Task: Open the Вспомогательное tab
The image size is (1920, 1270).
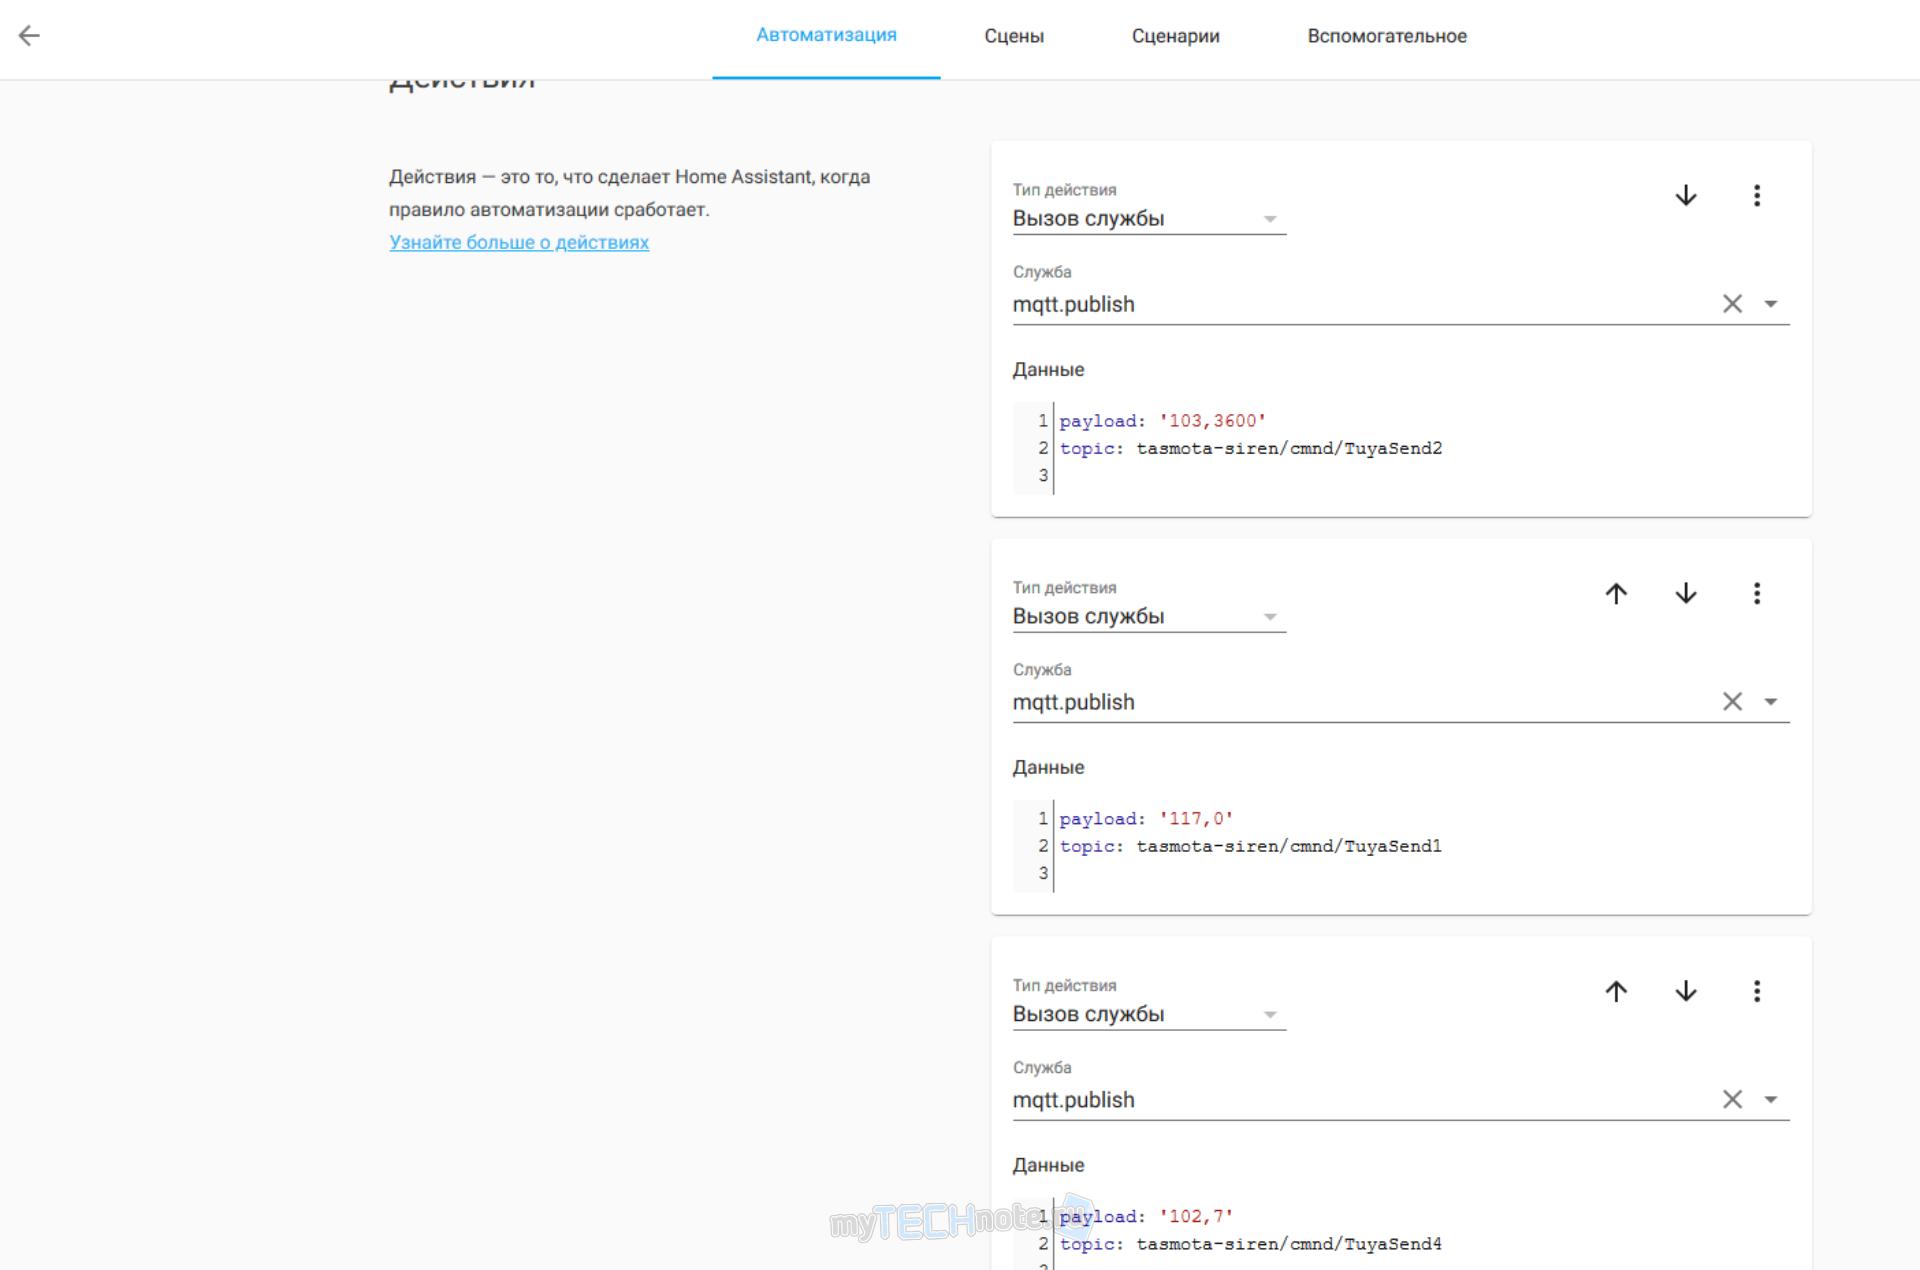Action: pyautogui.click(x=1387, y=36)
